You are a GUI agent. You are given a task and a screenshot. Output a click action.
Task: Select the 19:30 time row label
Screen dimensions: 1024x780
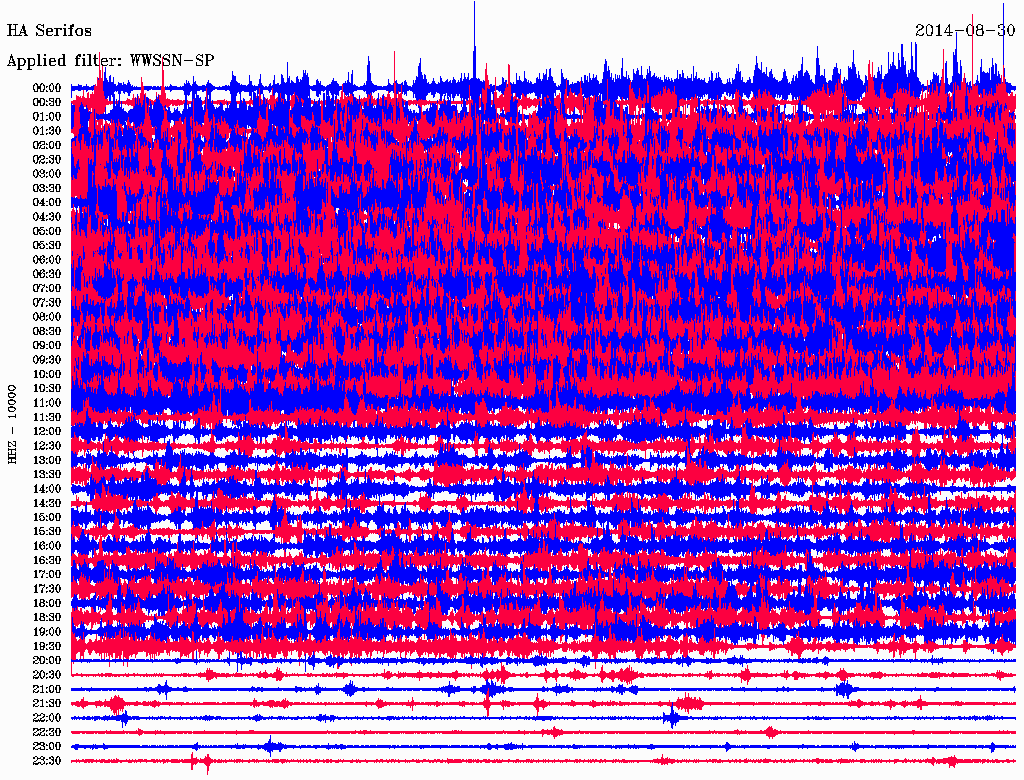click(x=47, y=646)
